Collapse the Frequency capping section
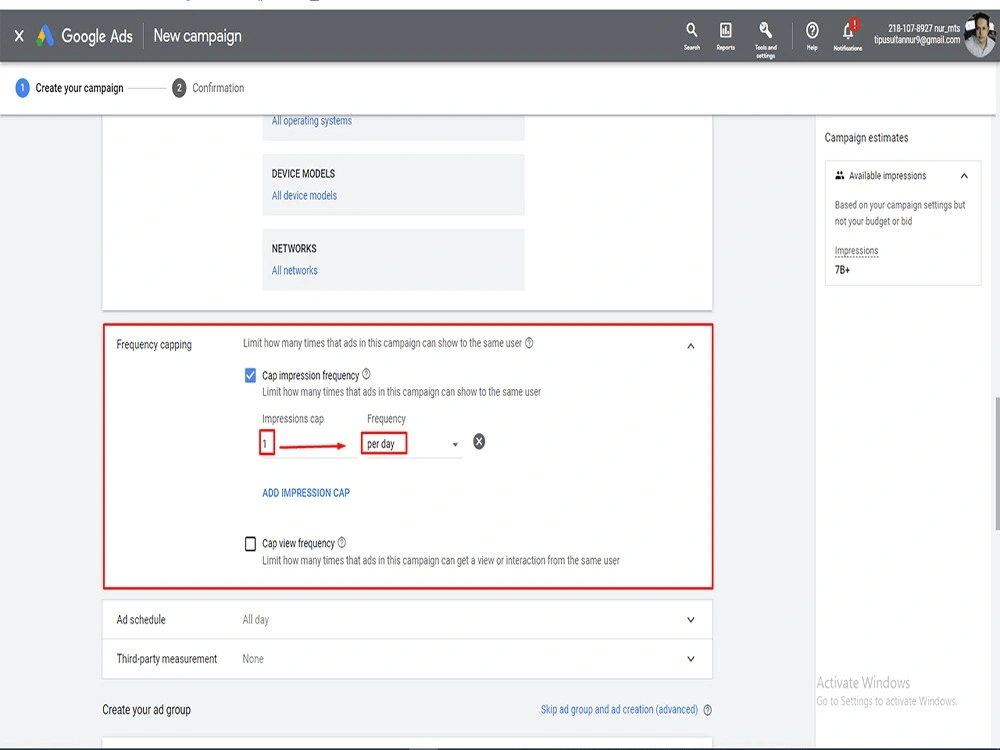The image size is (1000, 750). pyautogui.click(x=691, y=346)
